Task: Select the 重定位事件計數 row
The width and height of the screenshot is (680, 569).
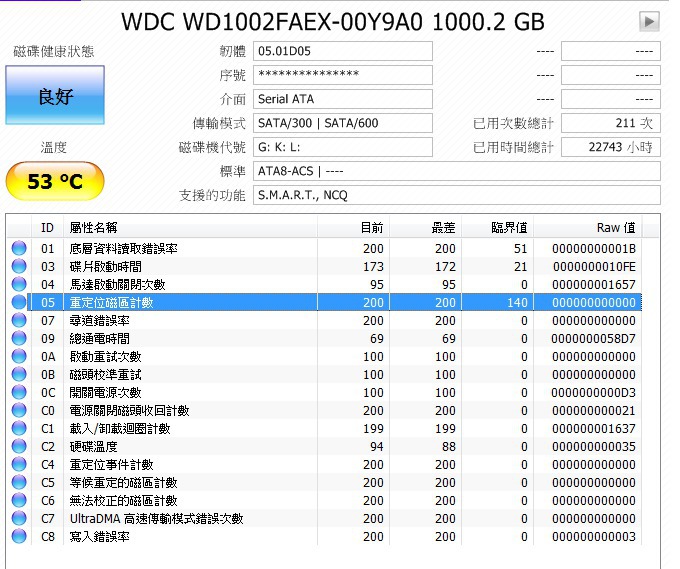Action: click(324, 464)
